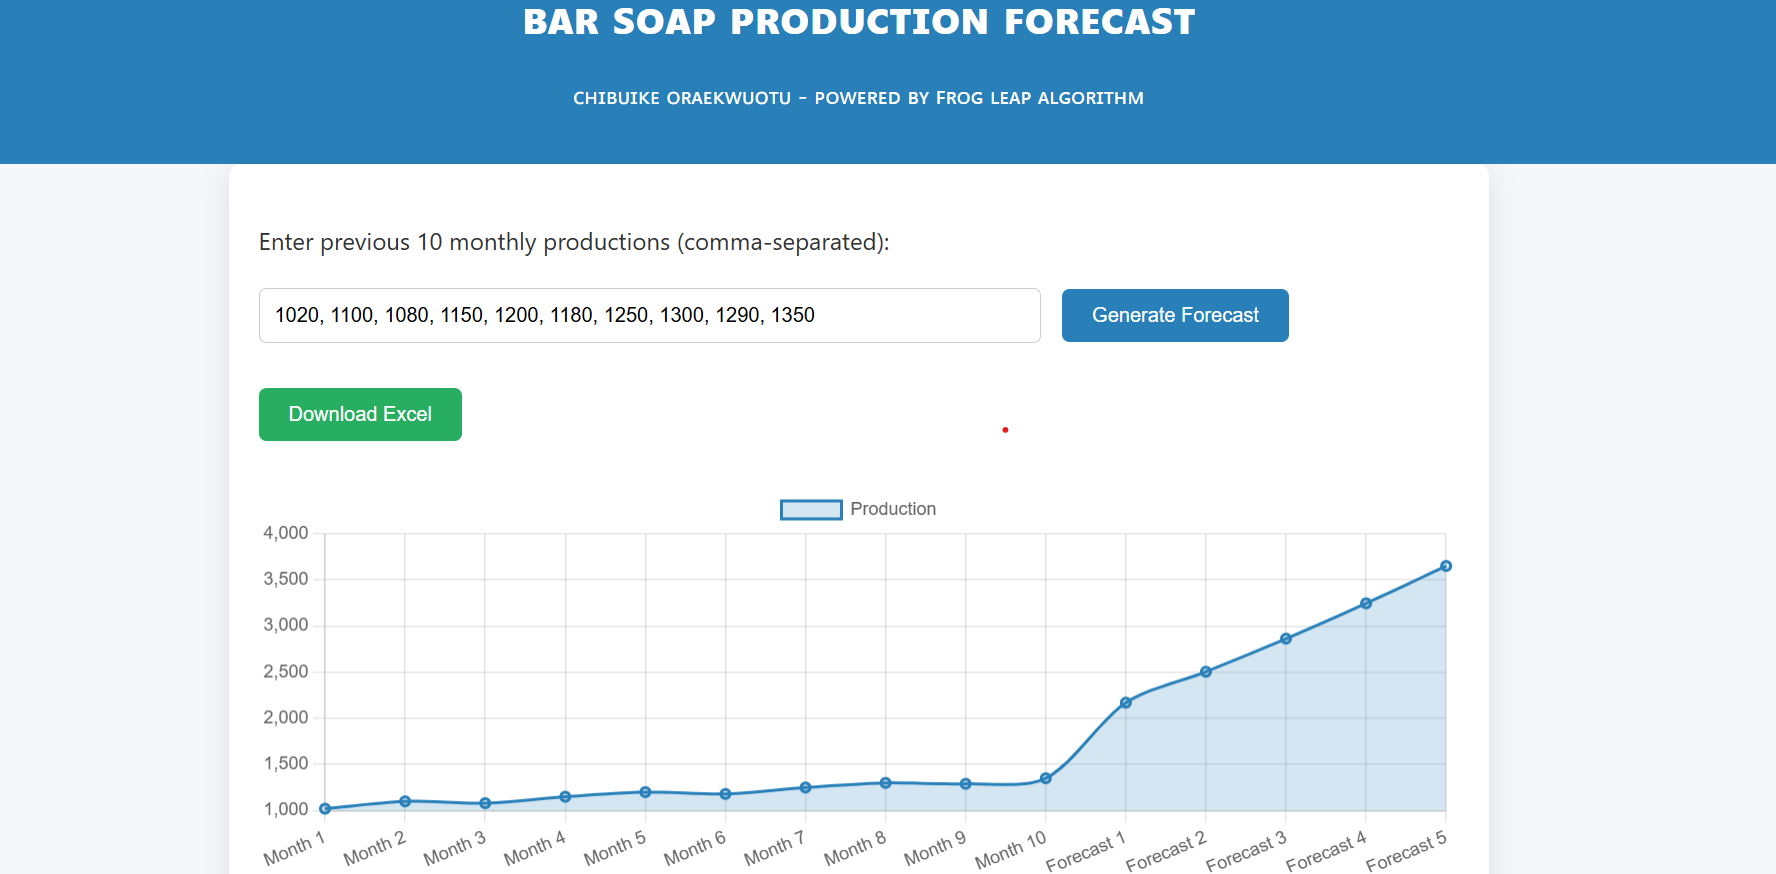Pick the Month 5 data point
The width and height of the screenshot is (1776, 874).
645,792
